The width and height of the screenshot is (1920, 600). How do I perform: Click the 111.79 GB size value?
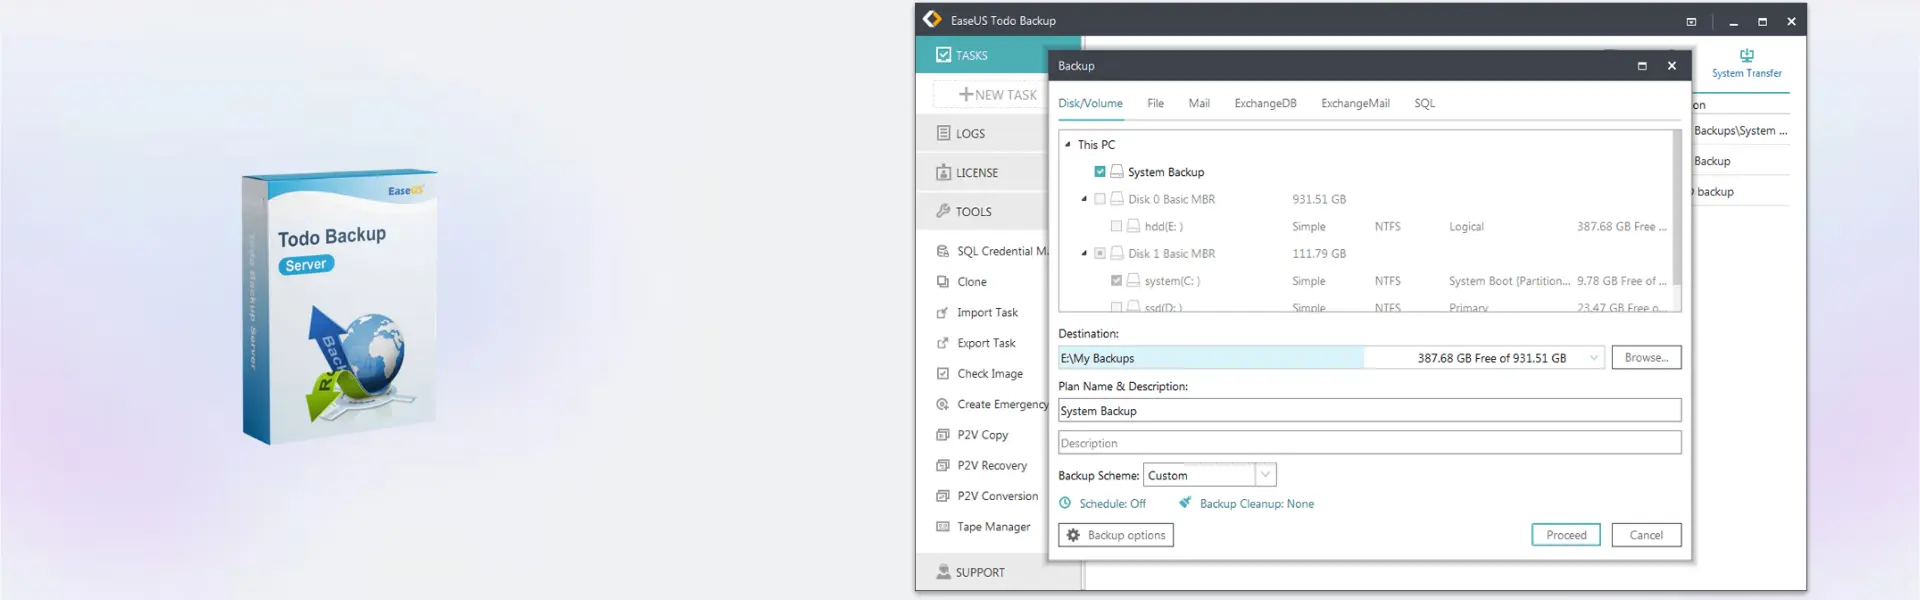[x=1318, y=254]
